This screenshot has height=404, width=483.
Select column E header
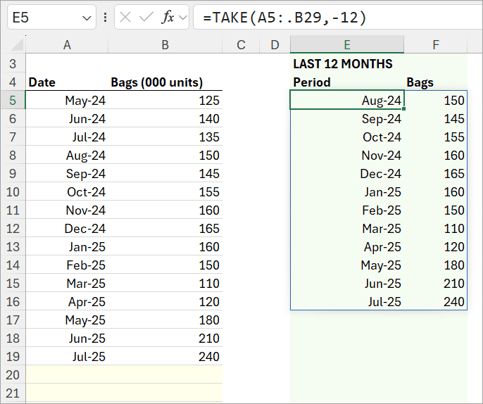[347, 45]
